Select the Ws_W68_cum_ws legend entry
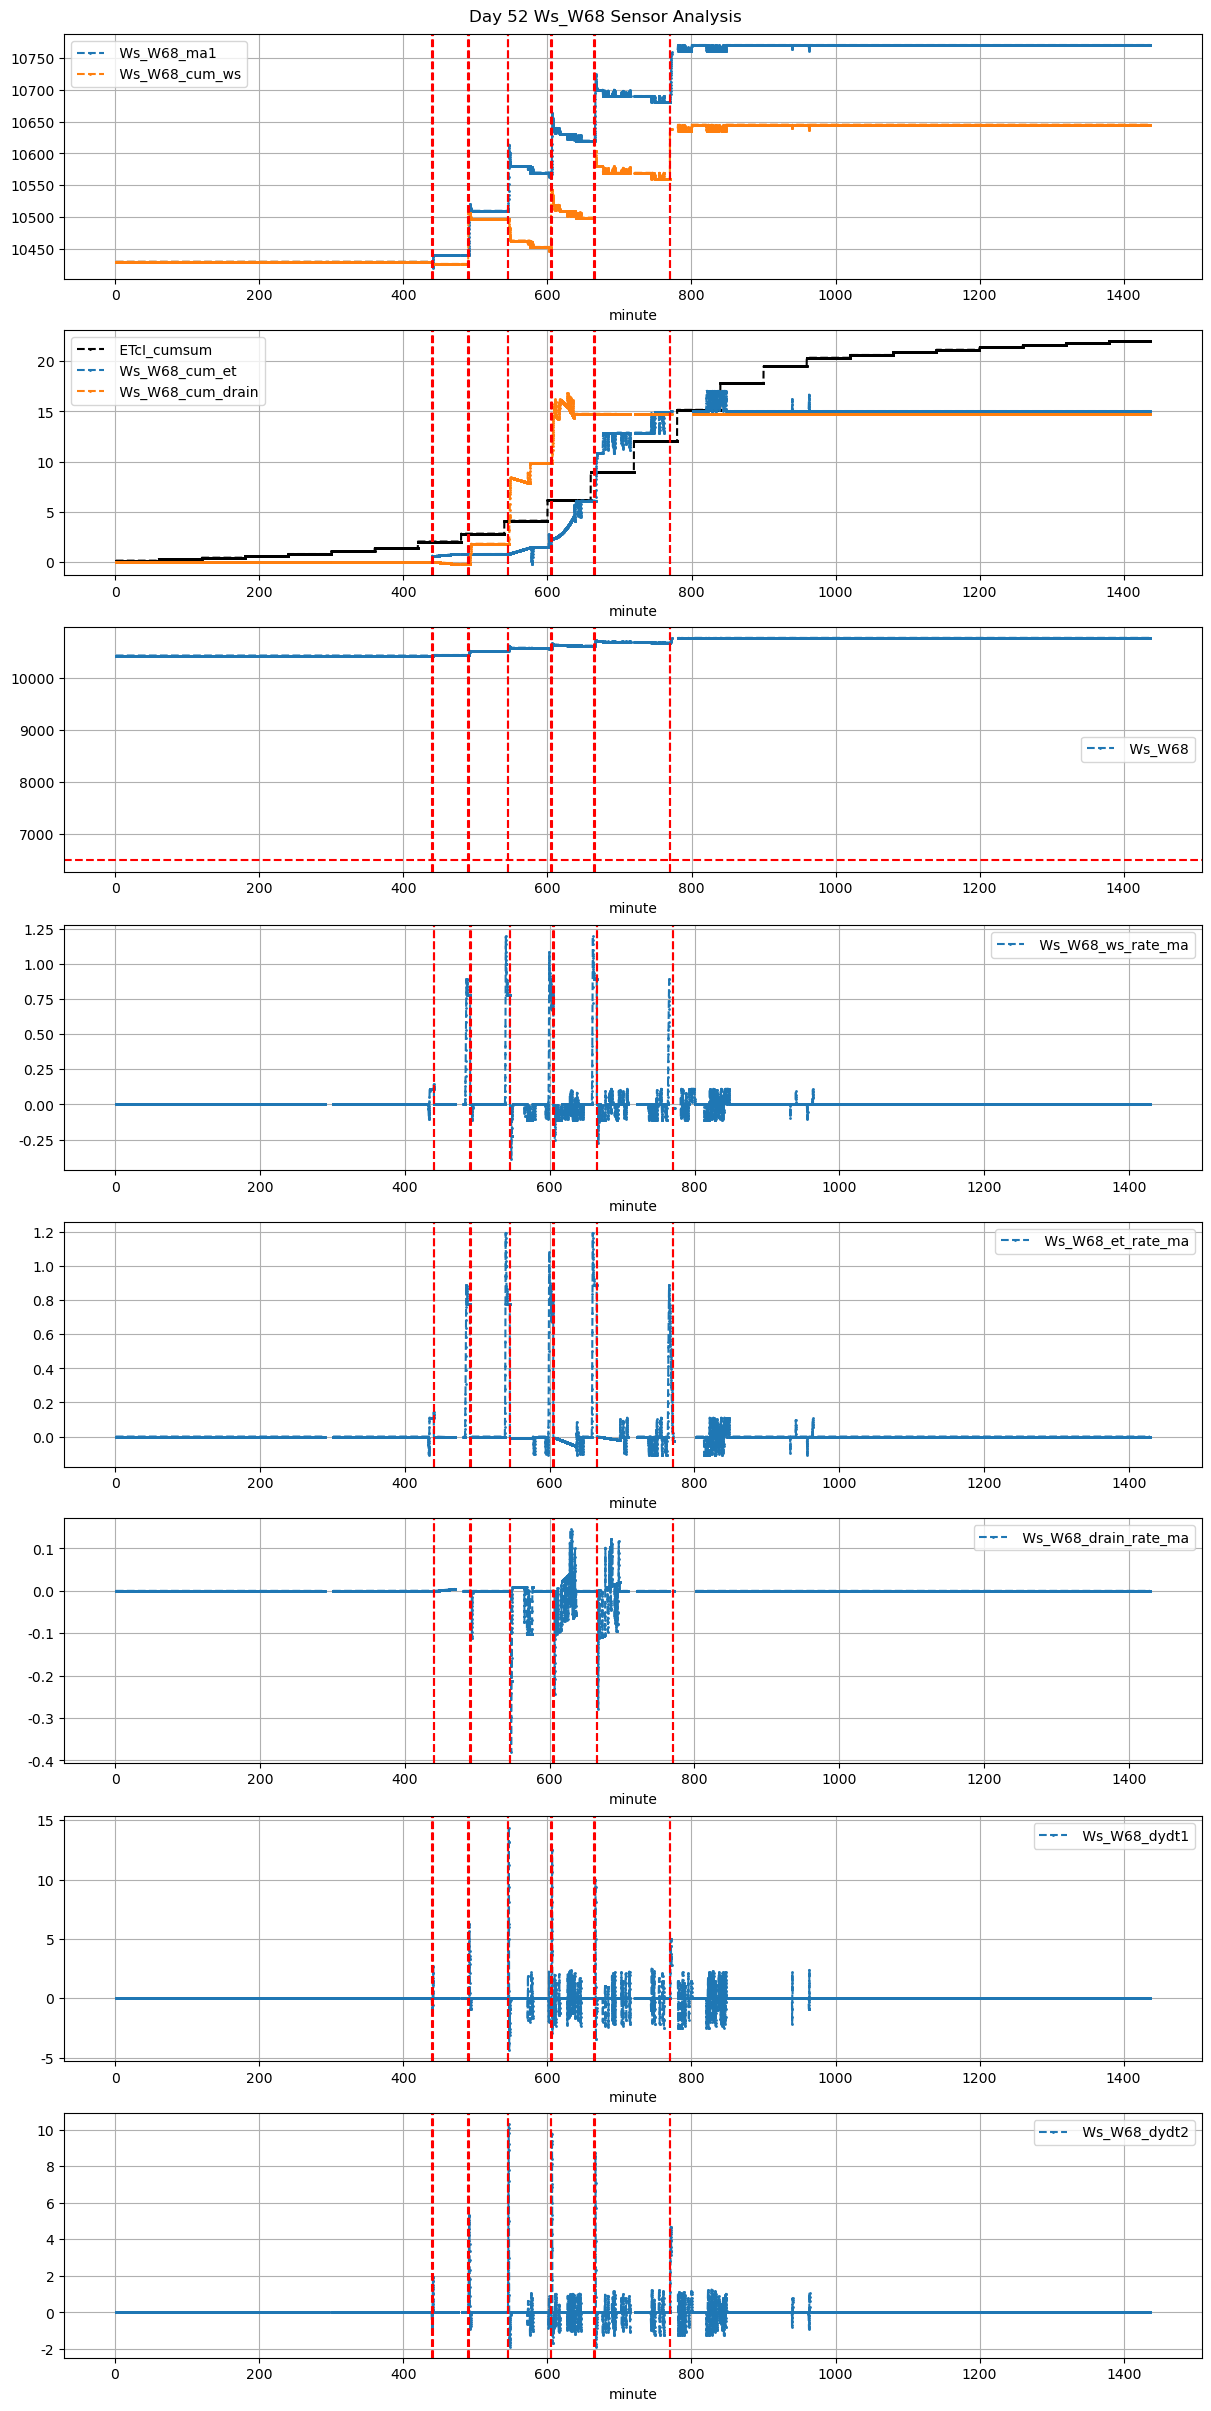This screenshot has width=1211, height=2411. click(179, 74)
